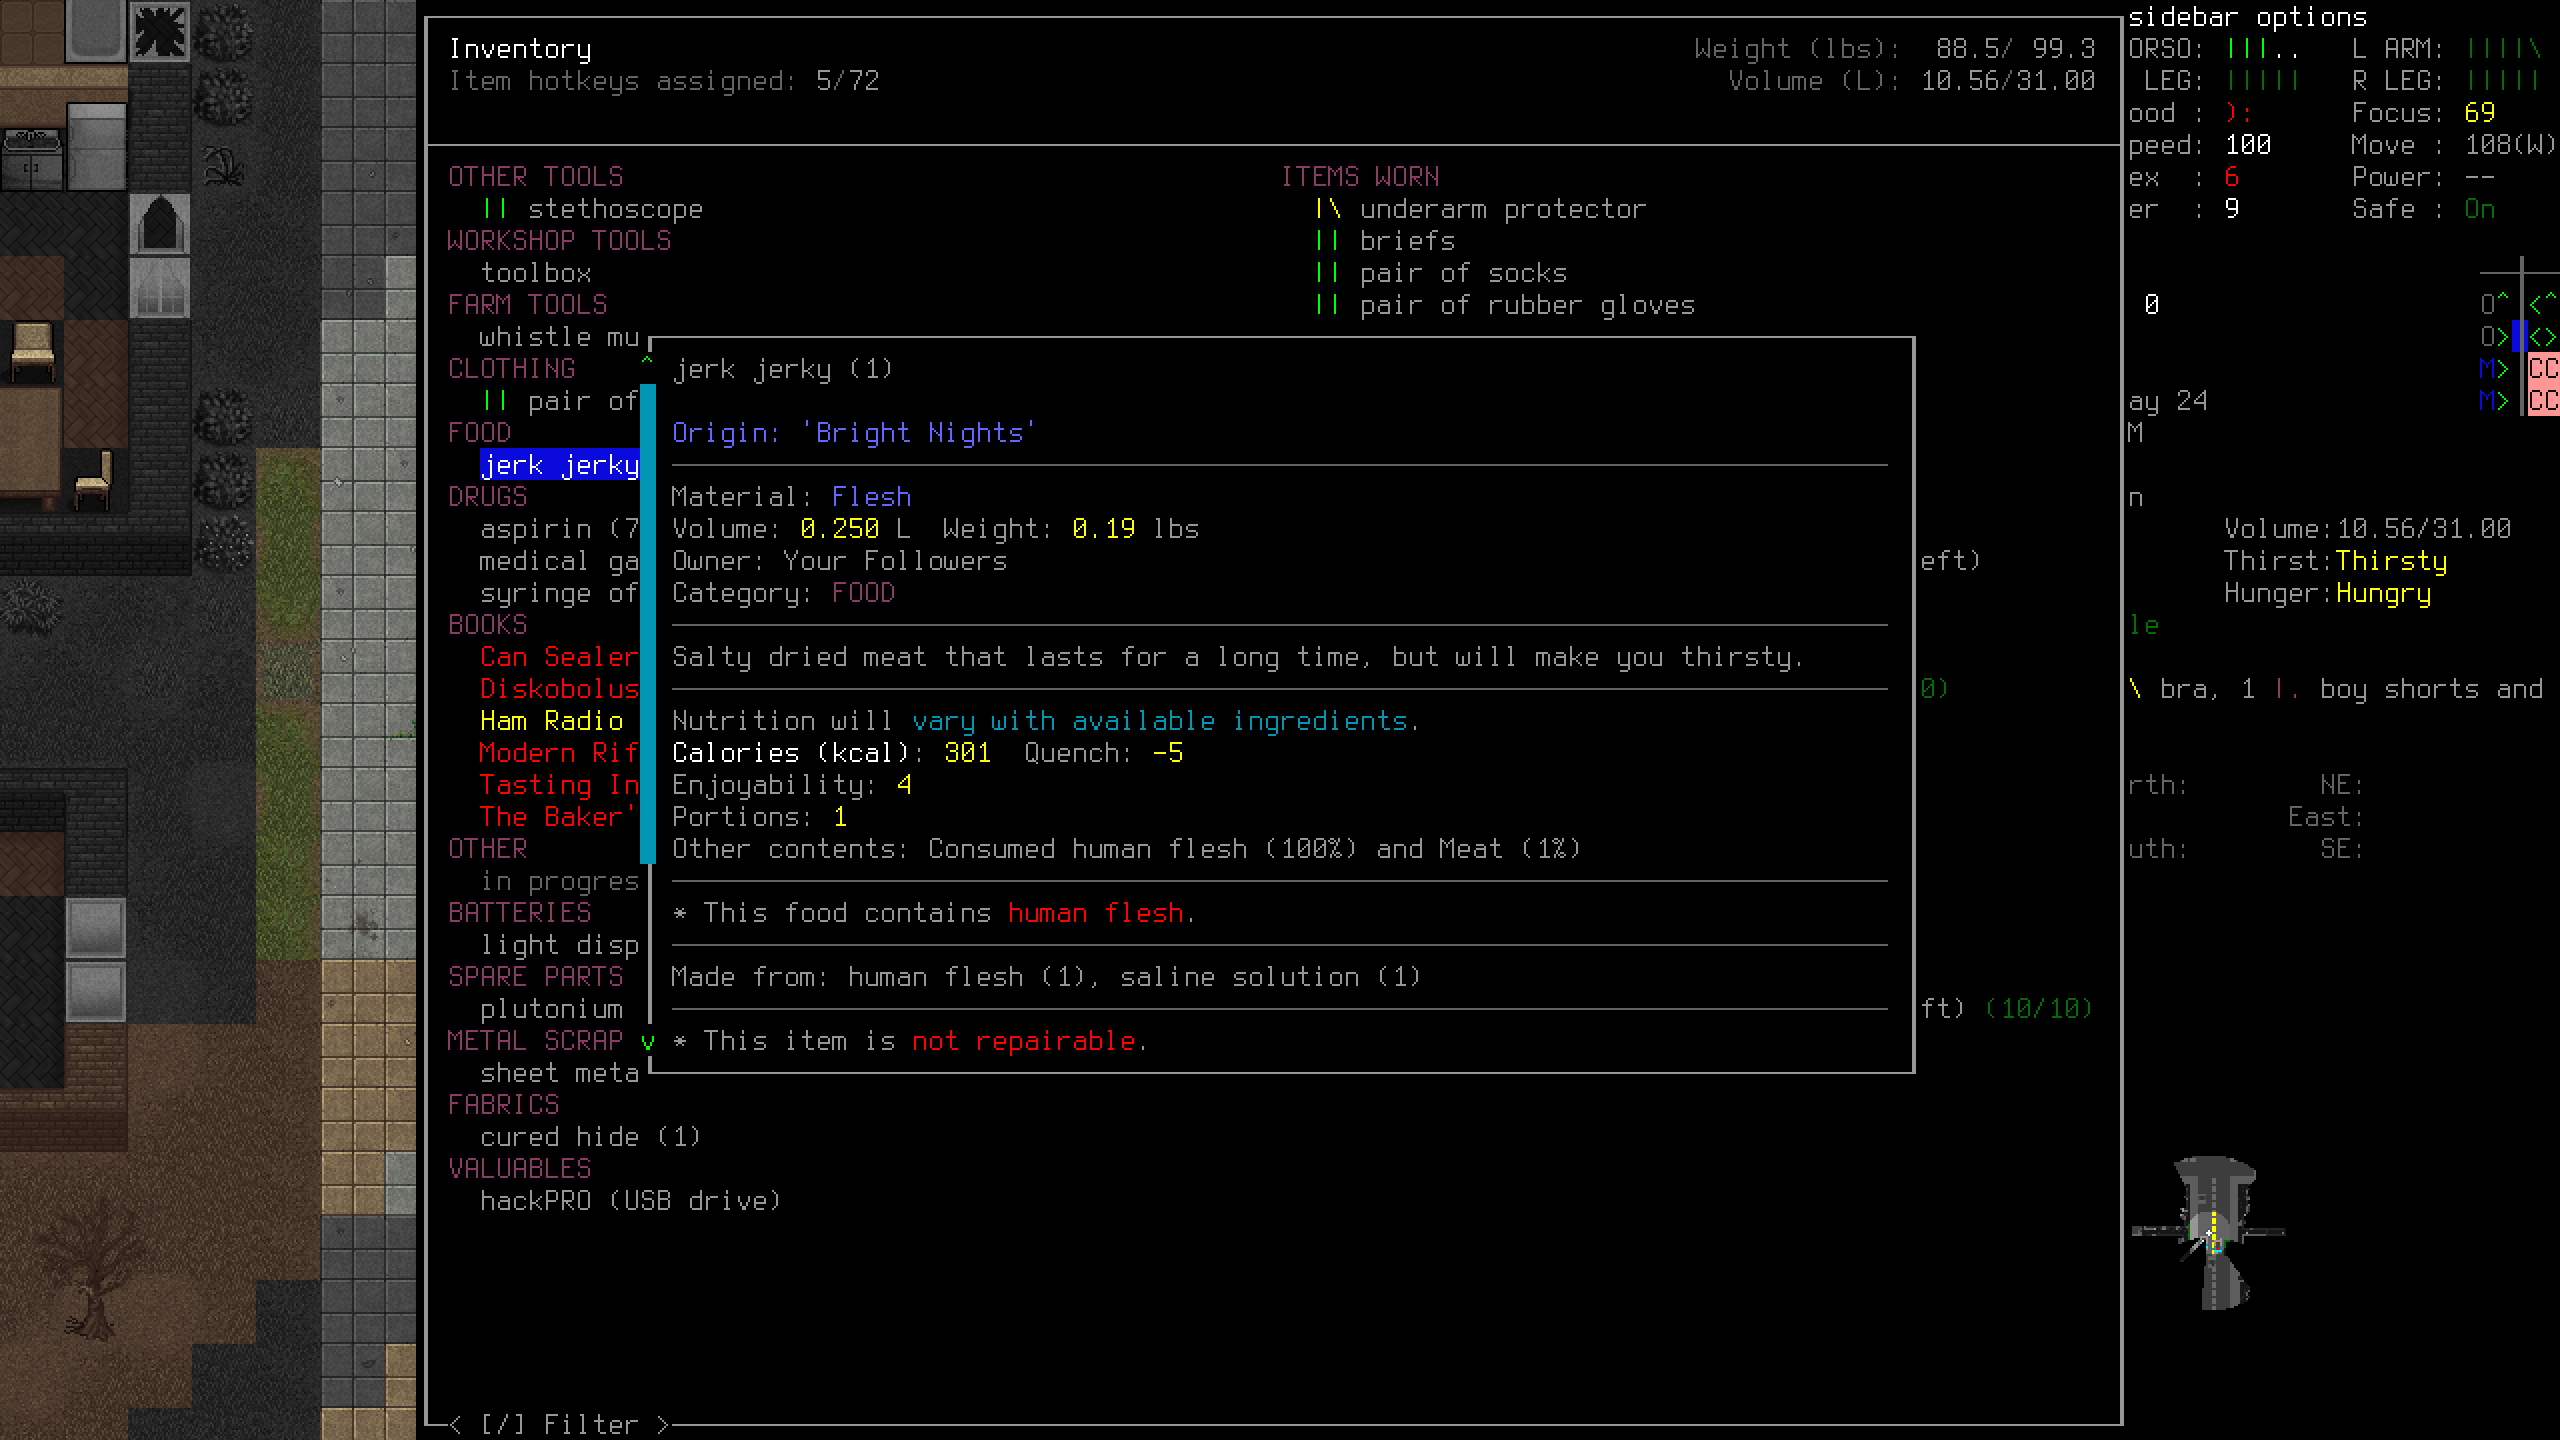This screenshot has width=2560, height=1440.
Task: Click the Thirst: Thirsty status in sidebar
Action: [2335, 561]
